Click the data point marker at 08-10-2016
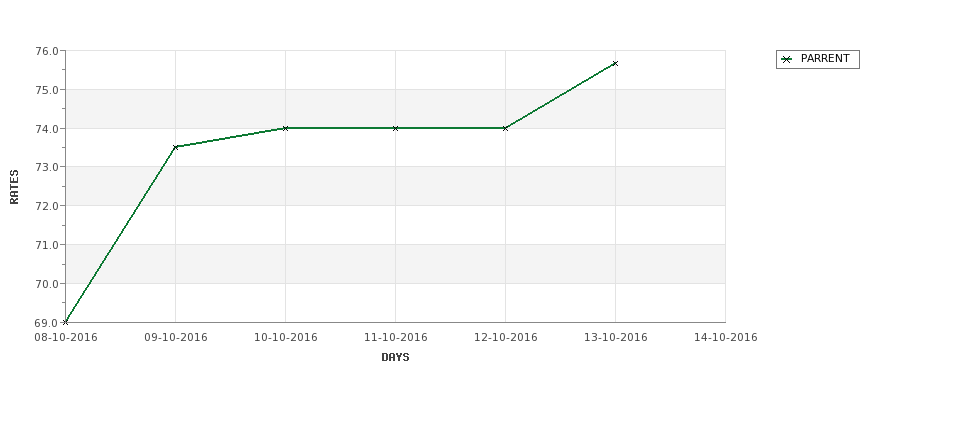The height and width of the screenshot is (429, 975). [x=65, y=322]
